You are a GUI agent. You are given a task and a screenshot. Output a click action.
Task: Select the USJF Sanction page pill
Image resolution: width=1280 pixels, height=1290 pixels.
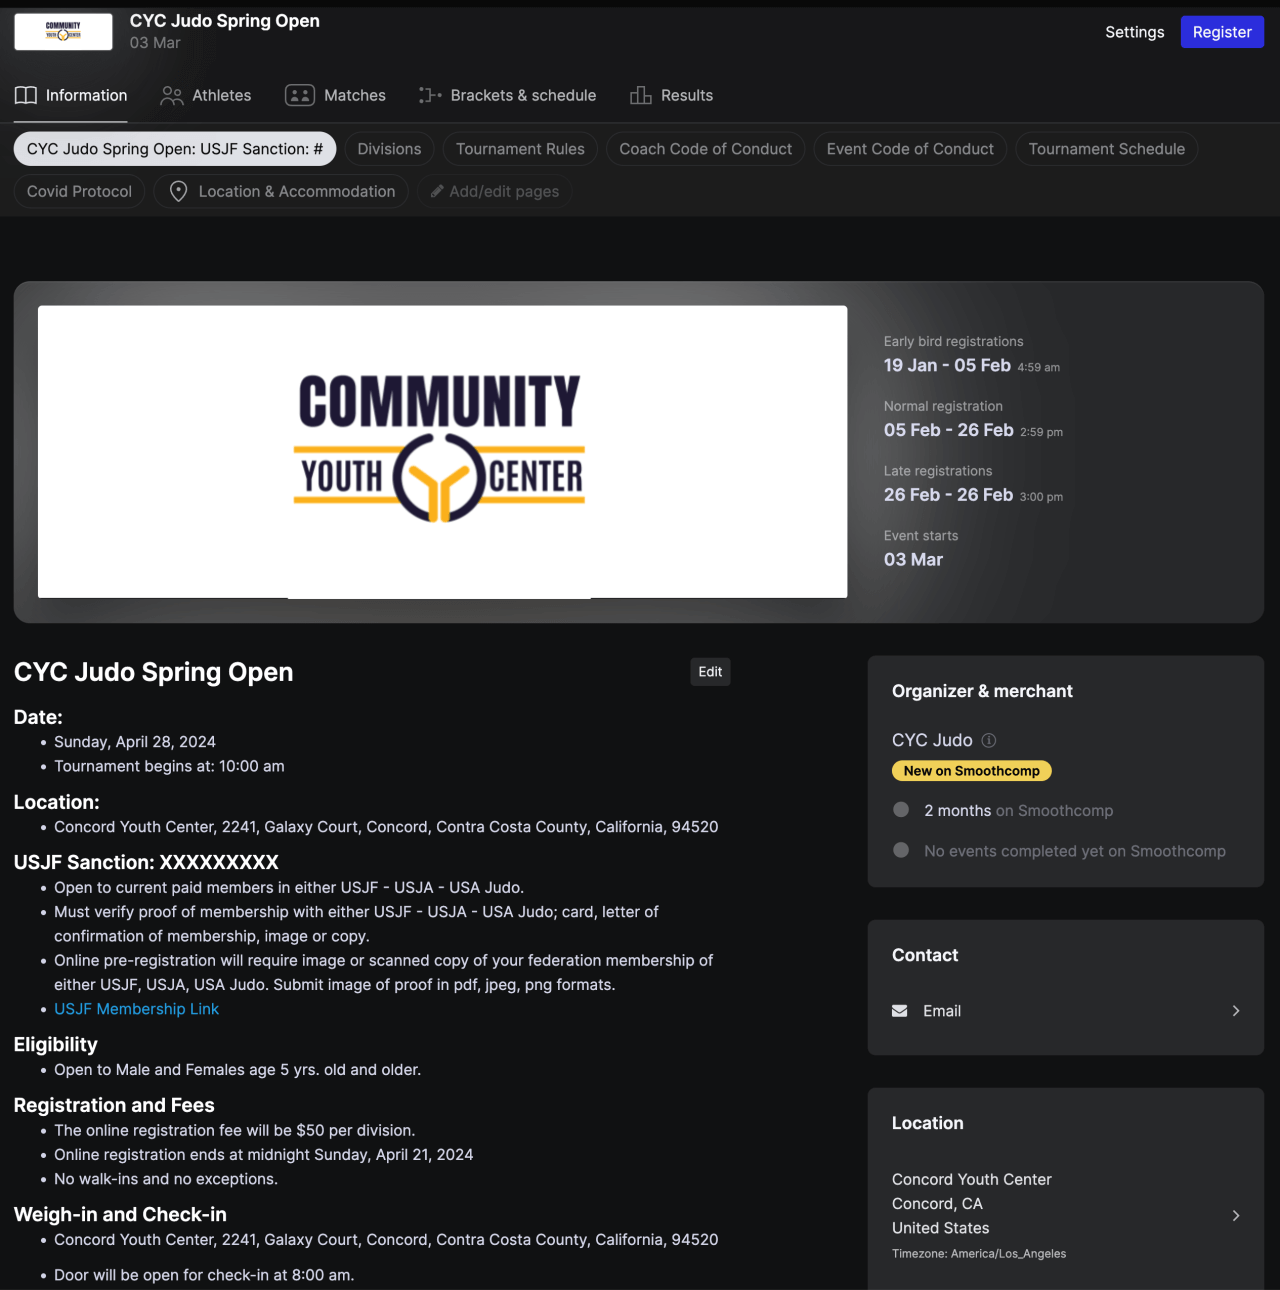coord(175,149)
